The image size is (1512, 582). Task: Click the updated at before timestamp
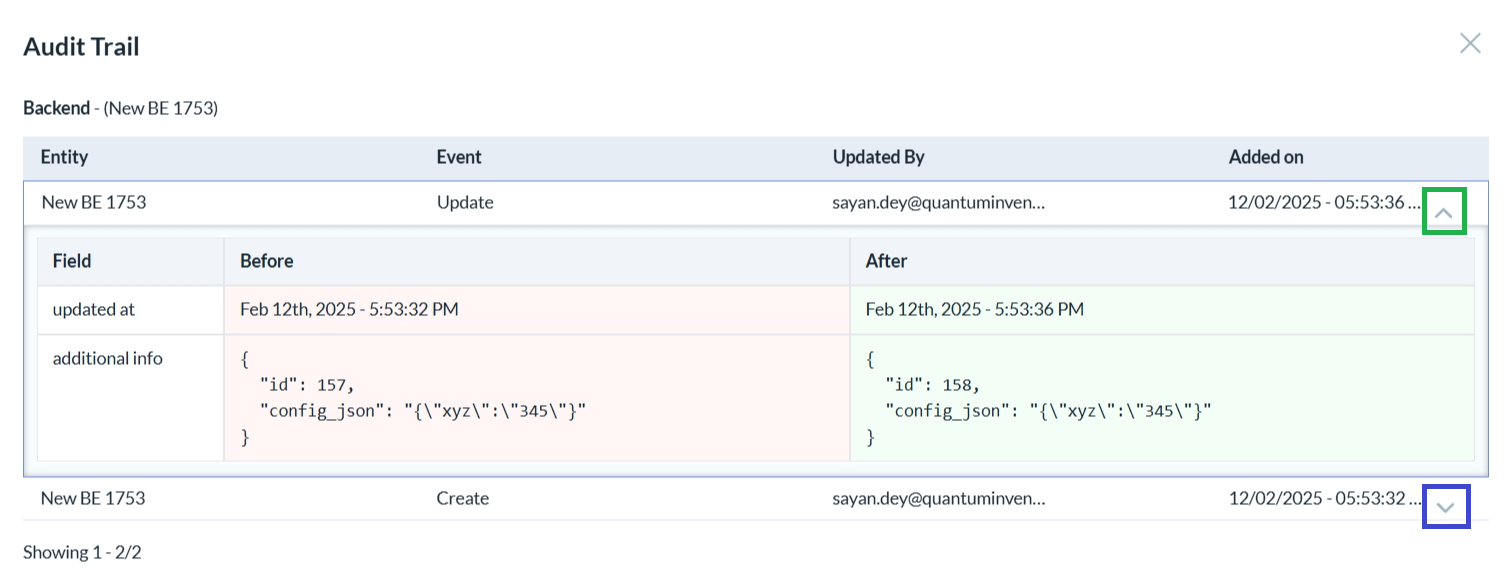pos(348,309)
